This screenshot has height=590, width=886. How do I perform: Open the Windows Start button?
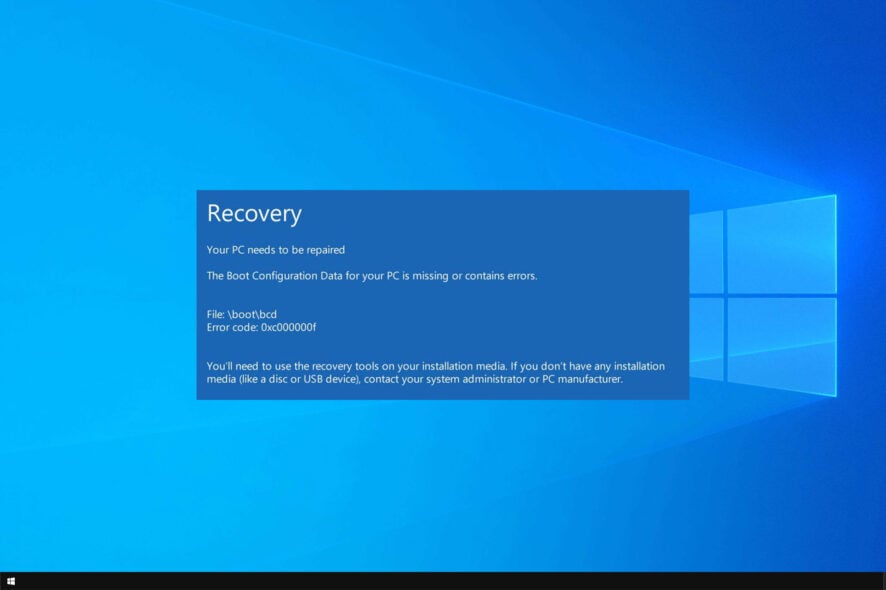pos(11,581)
